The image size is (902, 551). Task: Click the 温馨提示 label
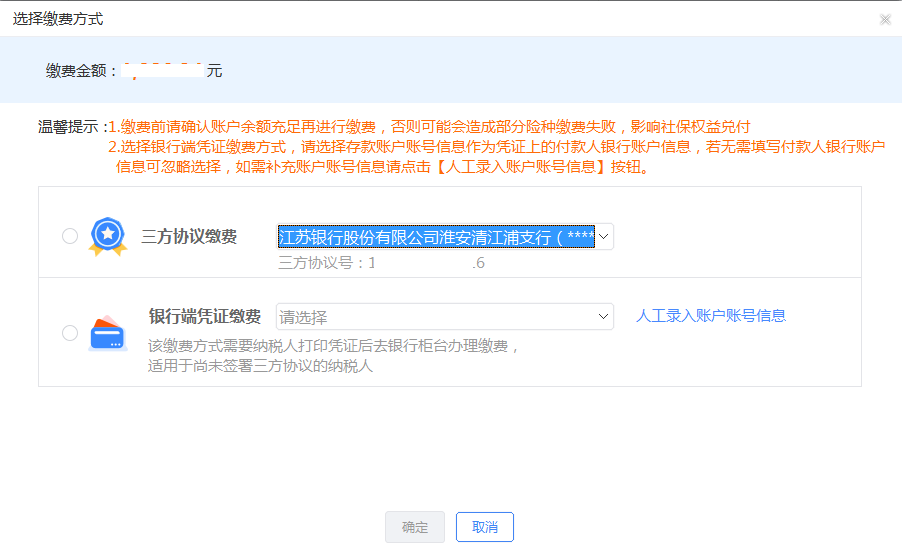tap(72, 127)
